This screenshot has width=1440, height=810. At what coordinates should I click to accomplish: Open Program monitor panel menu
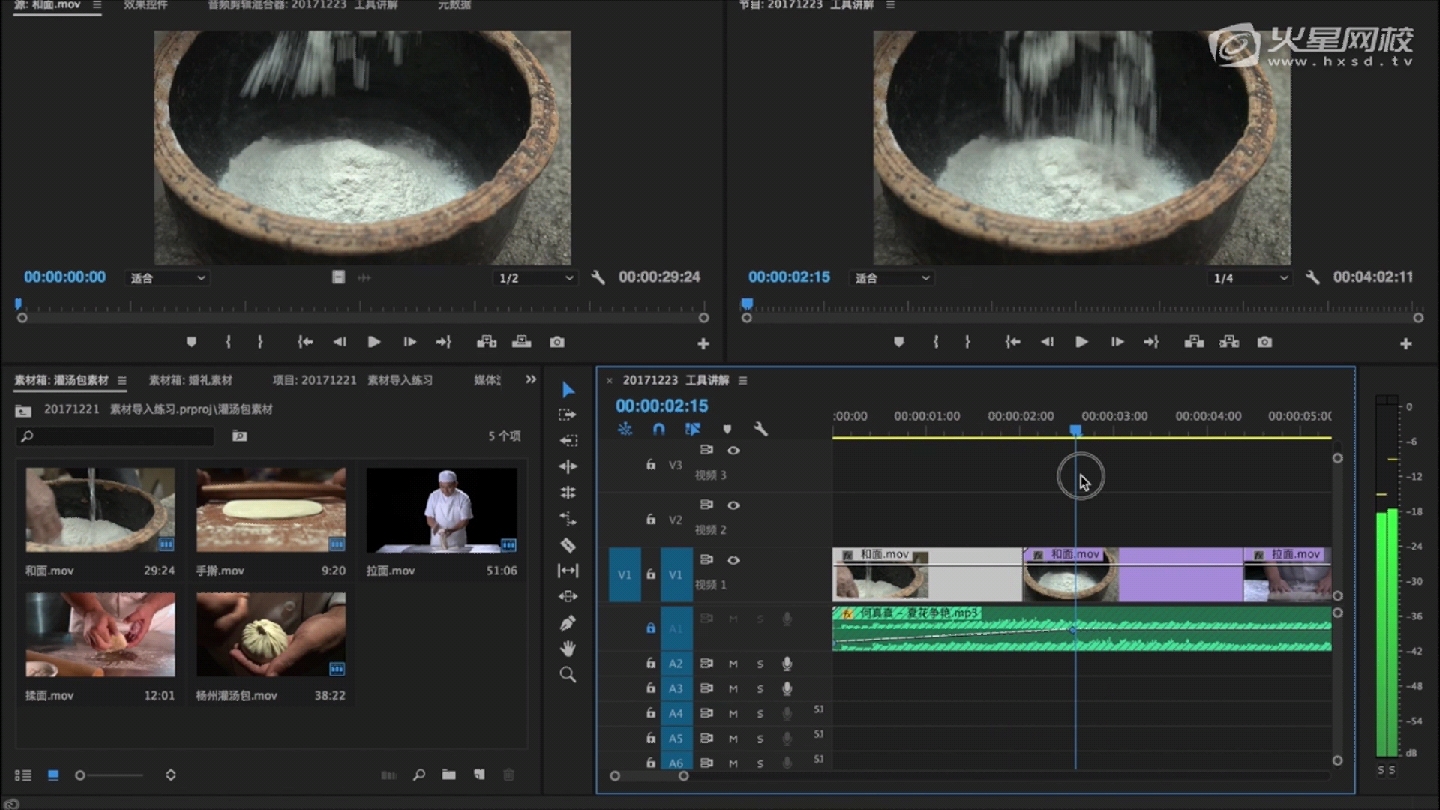(x=890, y=5)
